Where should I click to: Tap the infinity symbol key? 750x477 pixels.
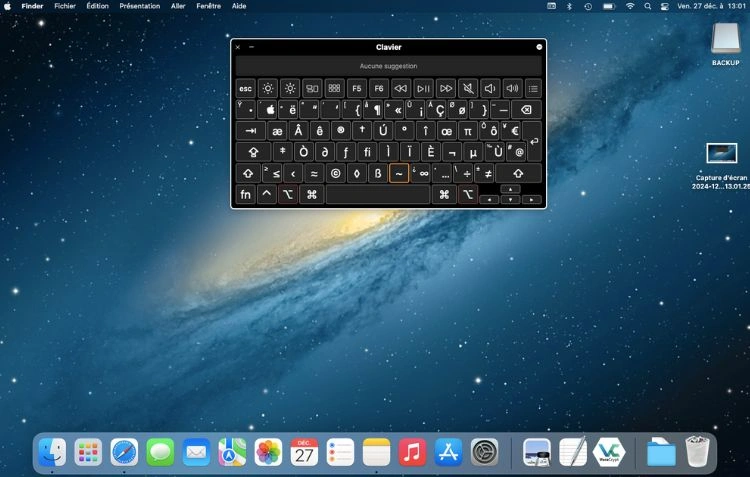pyautogui.click(x=421, y=173)
